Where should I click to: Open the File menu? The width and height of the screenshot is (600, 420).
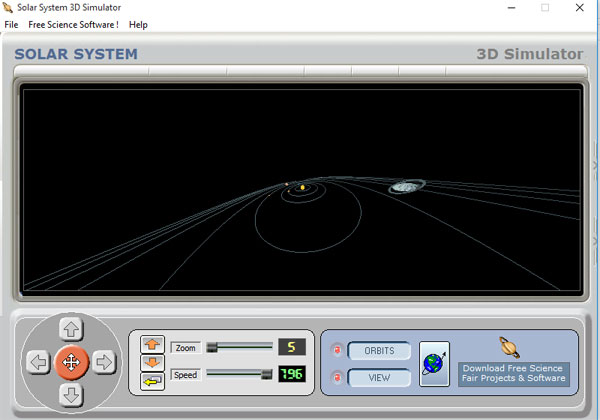(11, 24)
